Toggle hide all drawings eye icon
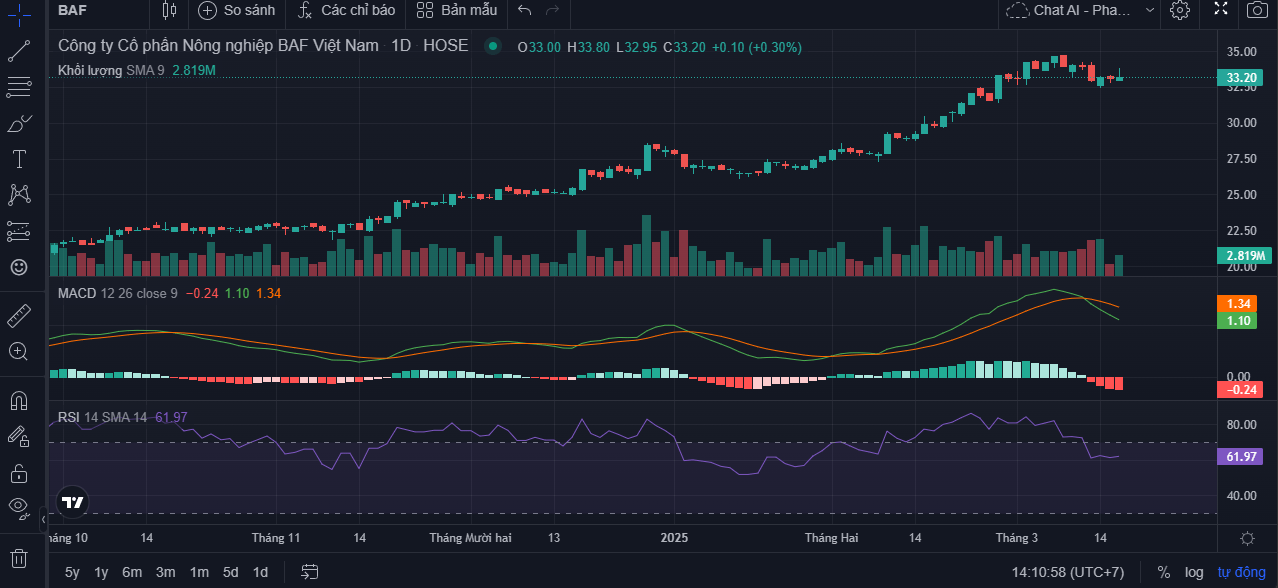1278x588 pixels. pyautogui.click(x=19, y=507)
